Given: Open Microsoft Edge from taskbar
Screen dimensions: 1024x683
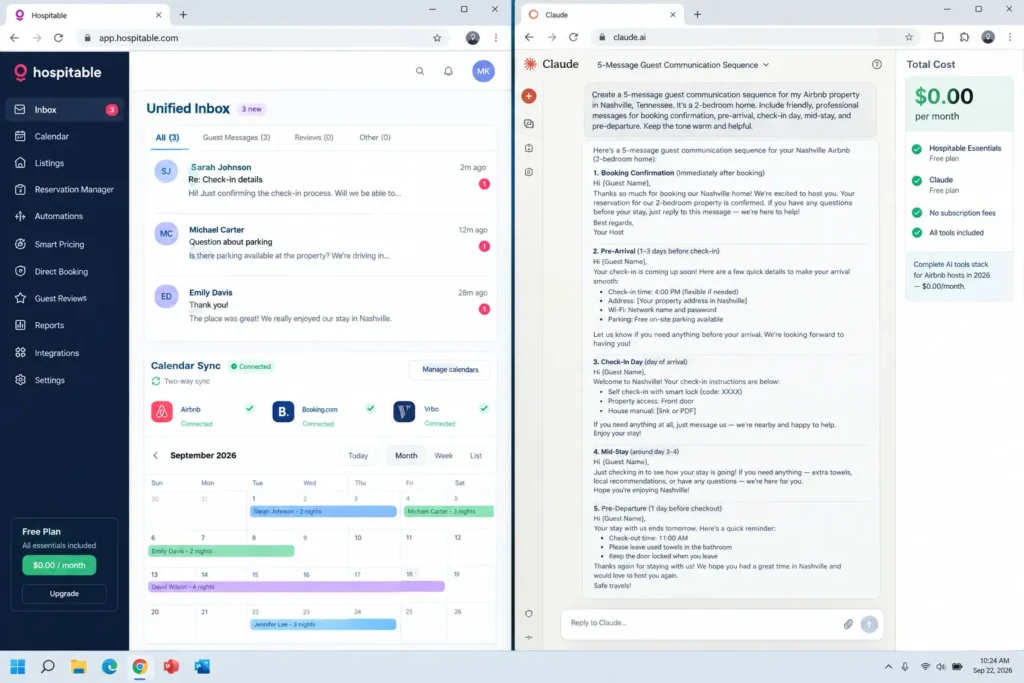Looking at the screenshot, I should [109, 667].
